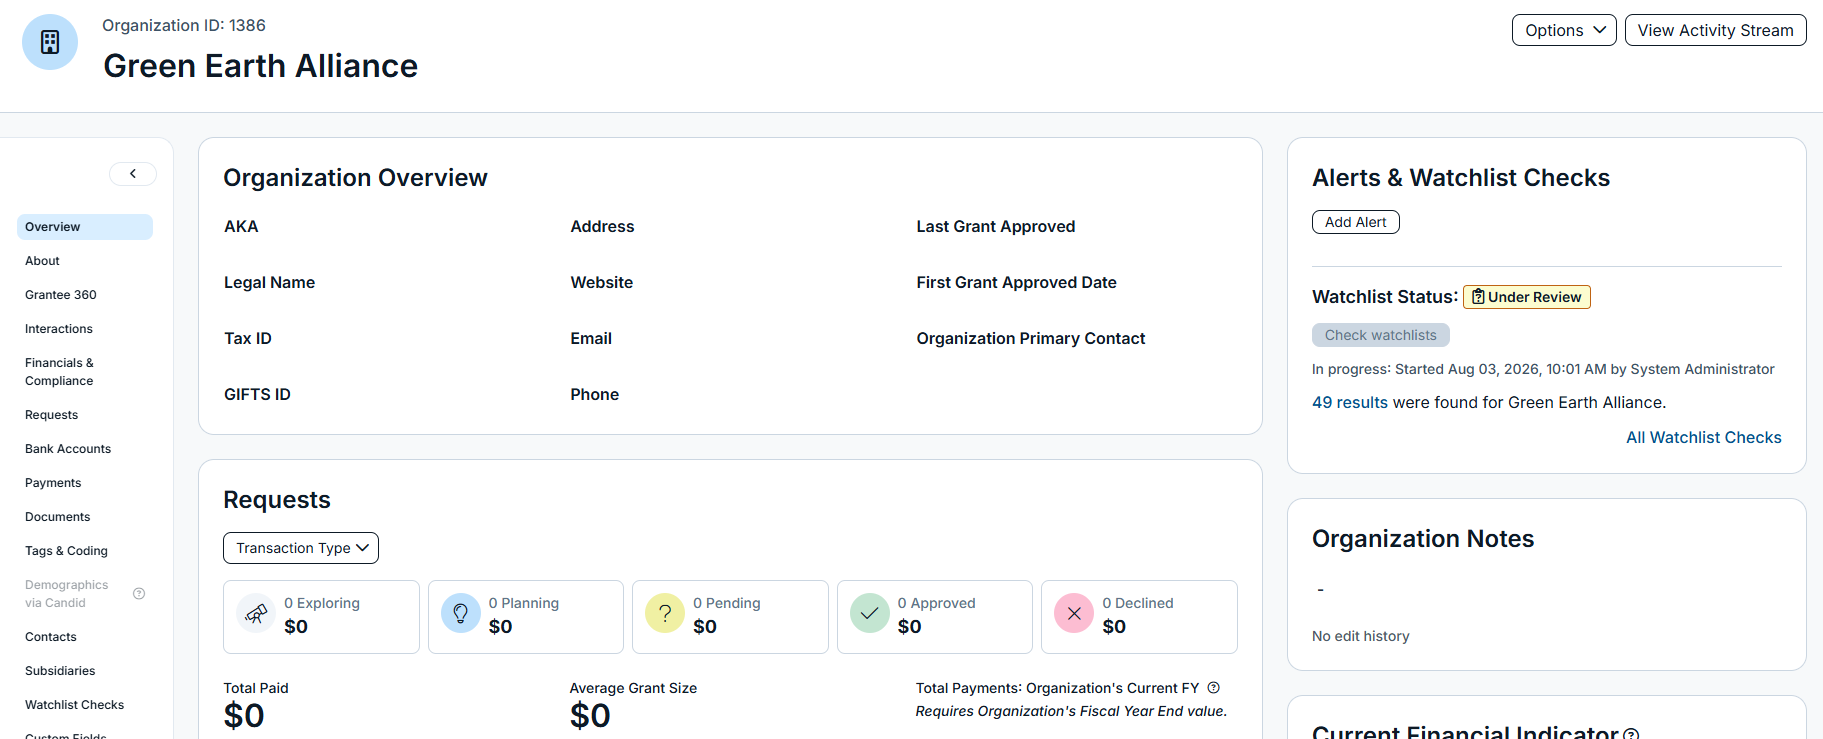
Task: Click the 0 Declined card
Action: tap(1139, 617)
